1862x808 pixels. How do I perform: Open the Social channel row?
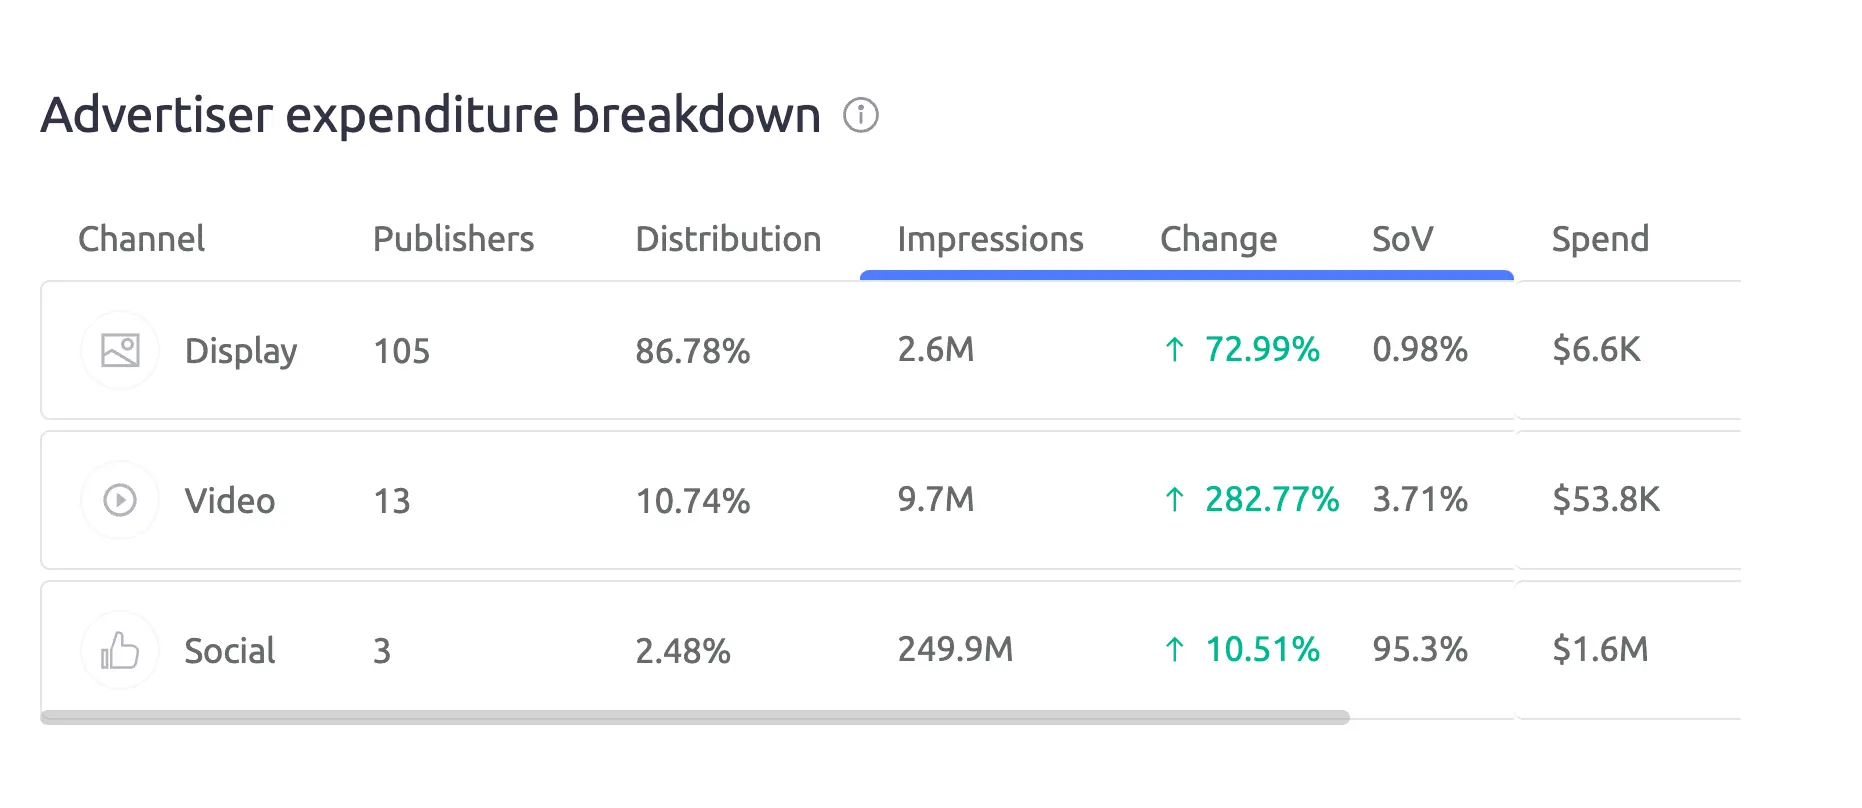click(229, 651)
